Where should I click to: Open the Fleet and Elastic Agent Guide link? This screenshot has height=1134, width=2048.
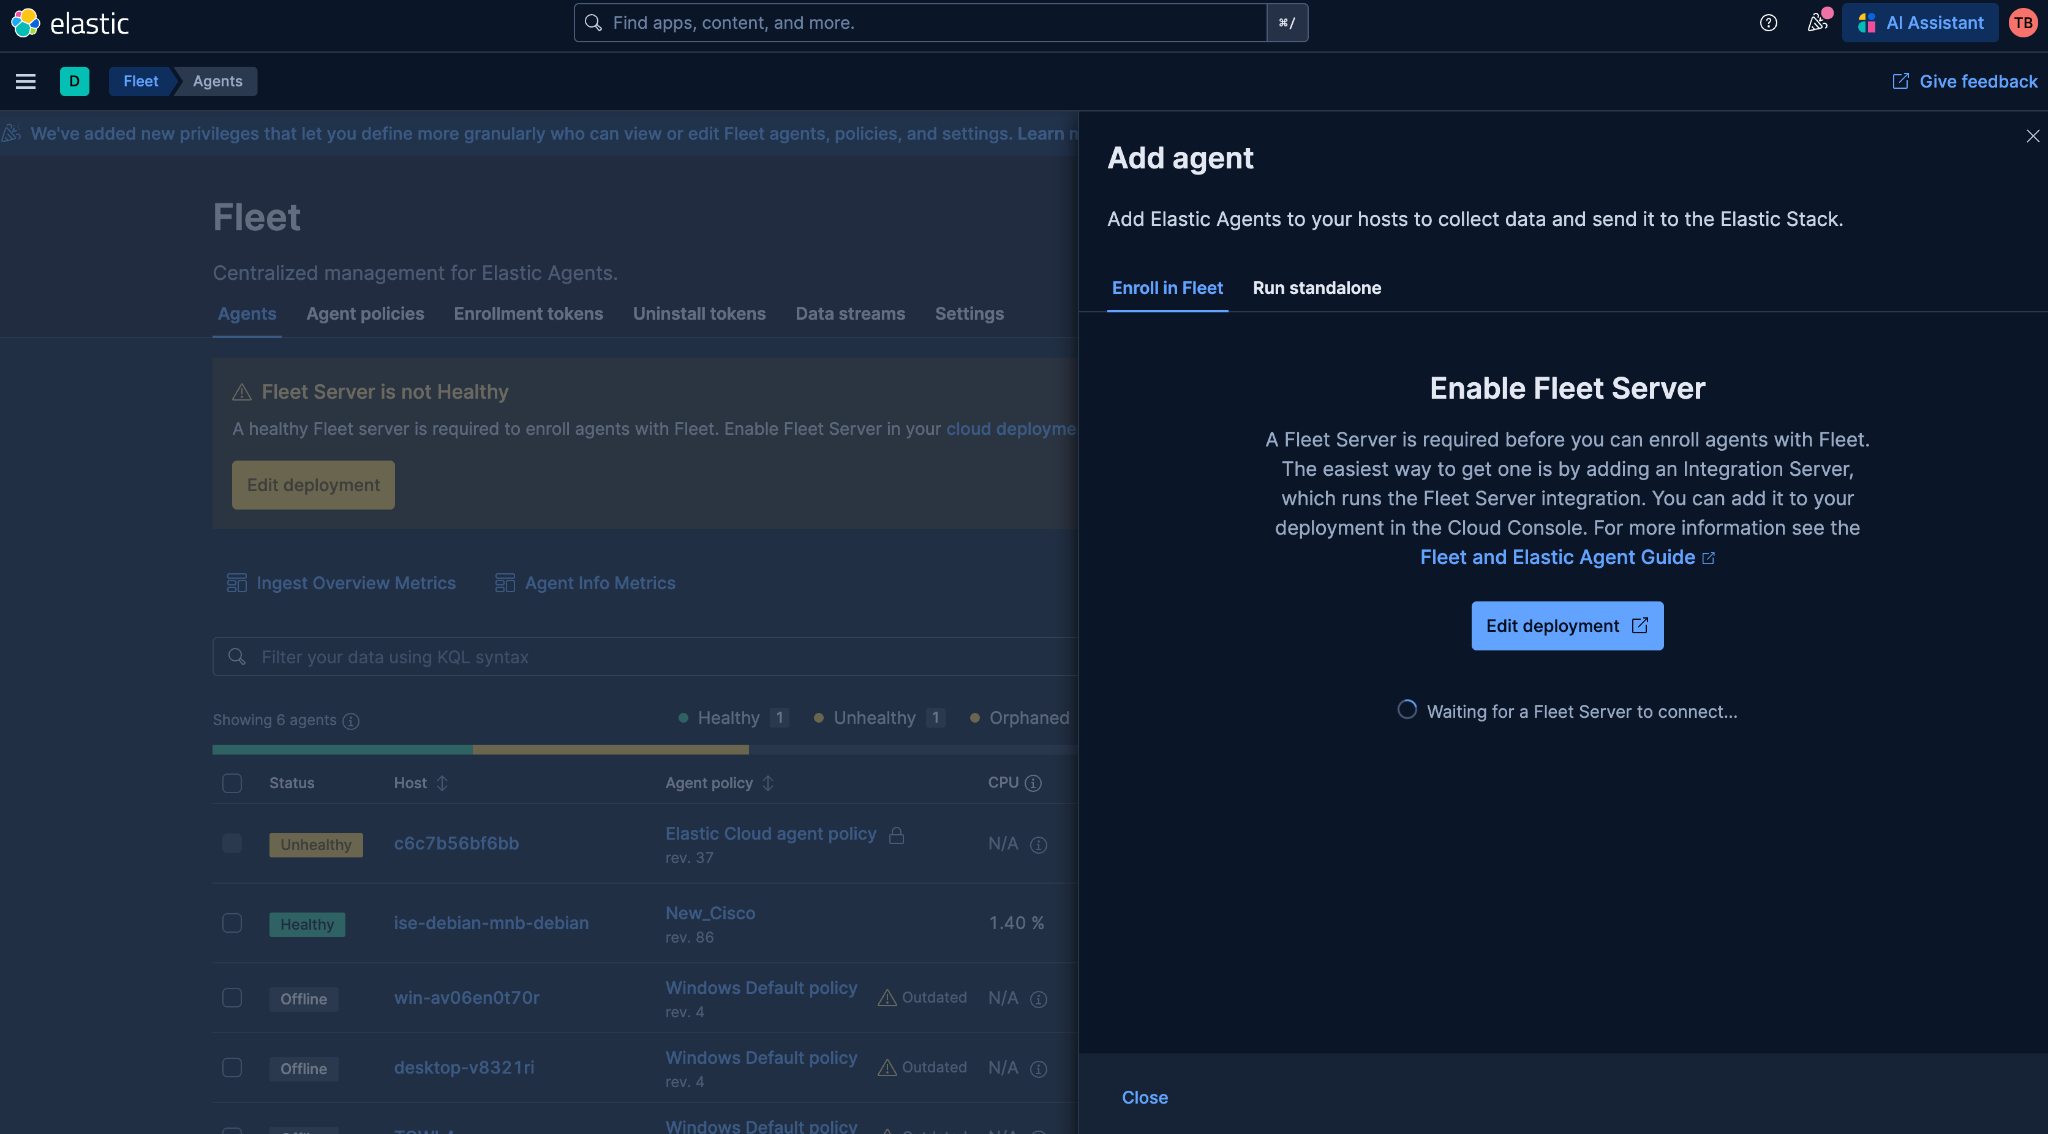(1566, 557)
